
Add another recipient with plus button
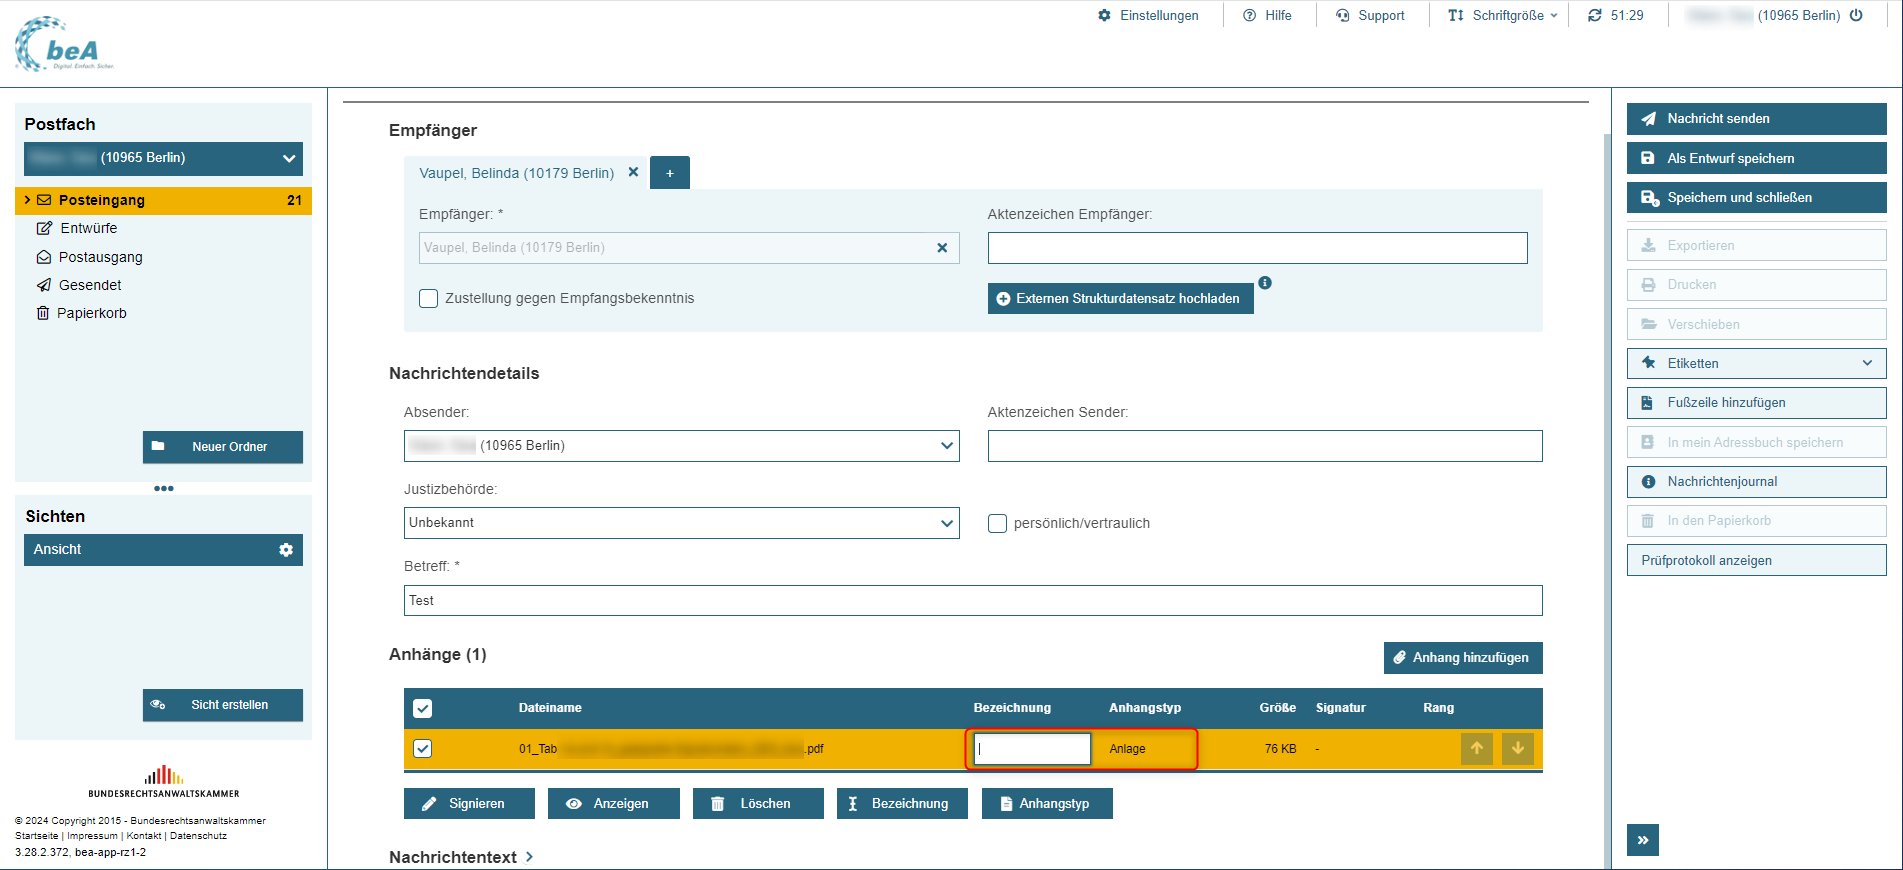670,173
